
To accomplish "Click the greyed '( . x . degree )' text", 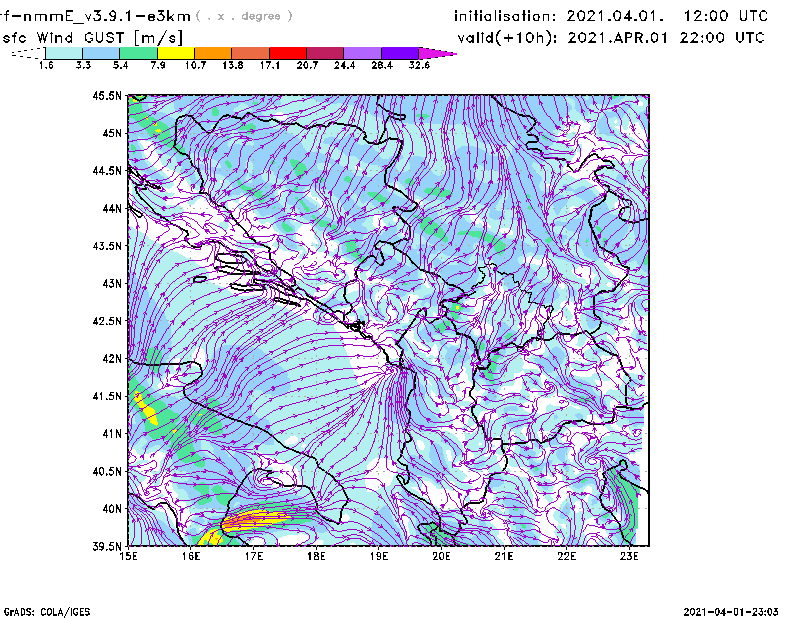I will pyautogui.click(x=244, y=16).
